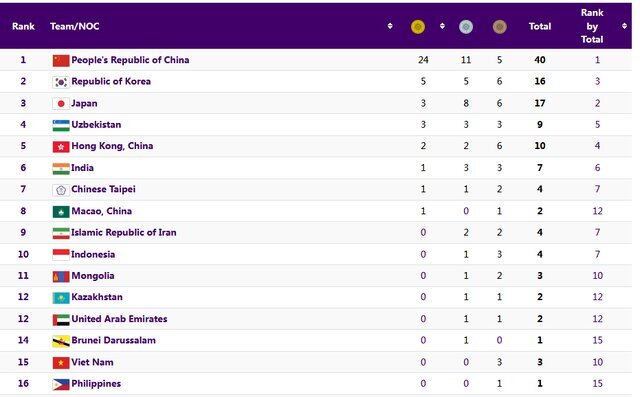This screenshot has height=397, width=640.
Task: Click the Brunei Darussalam flag icon
Action: pyautogui.click(x=61, y=341)
